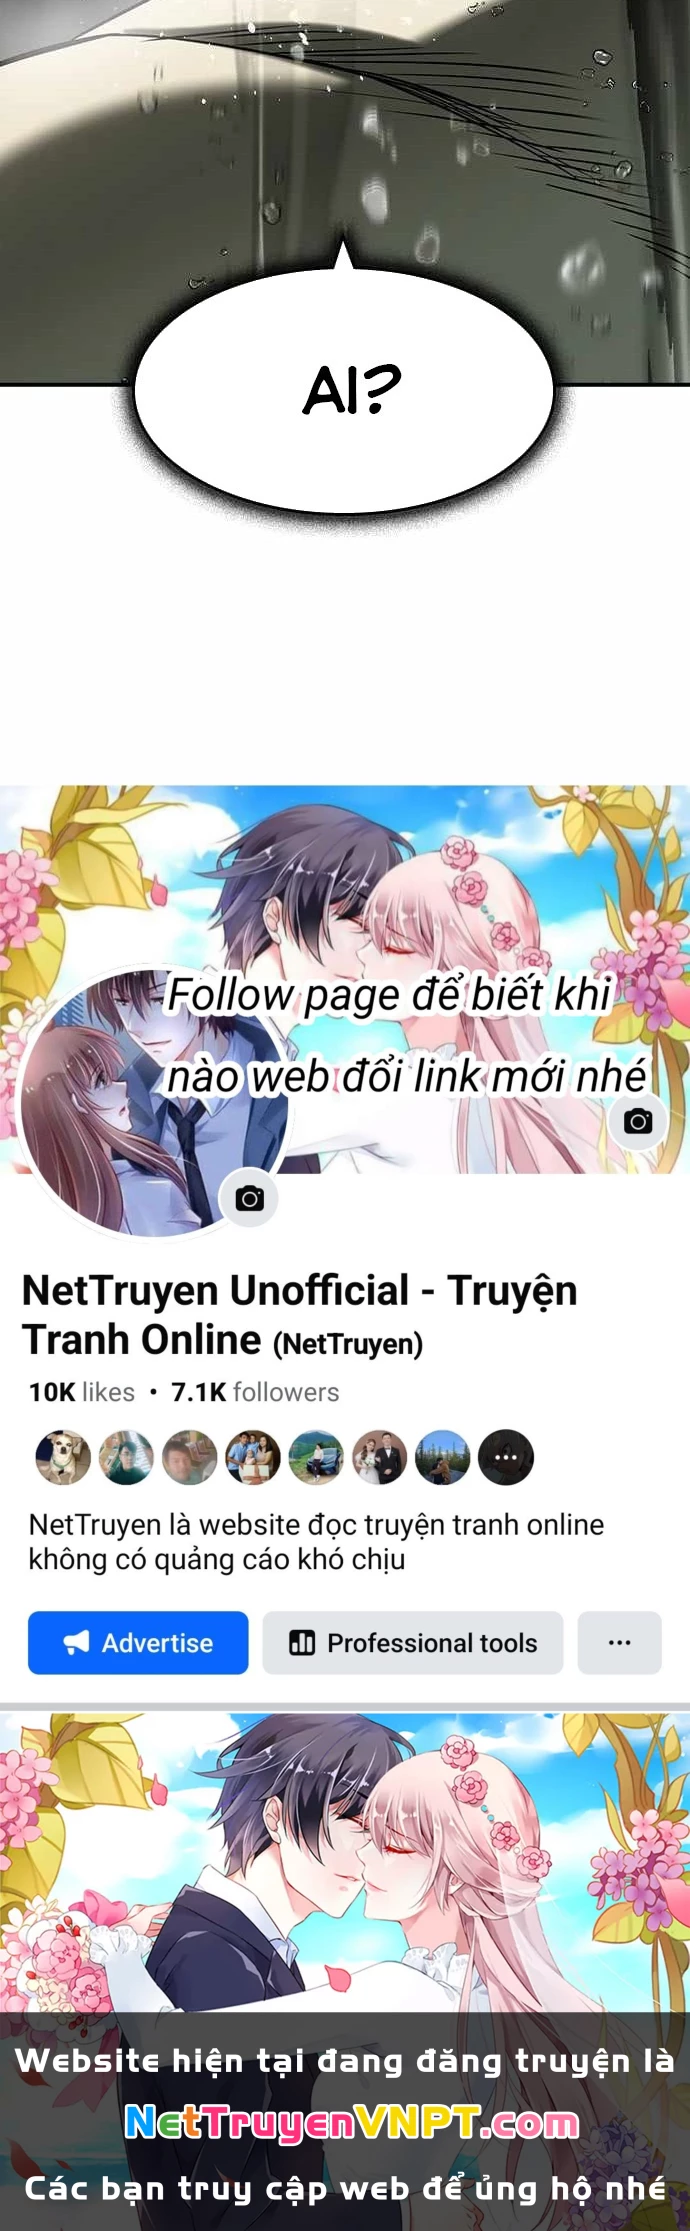Click the cover photo camera icon
The width and height of the screenshot is (690, 2231).
[x=638, y=1121]
